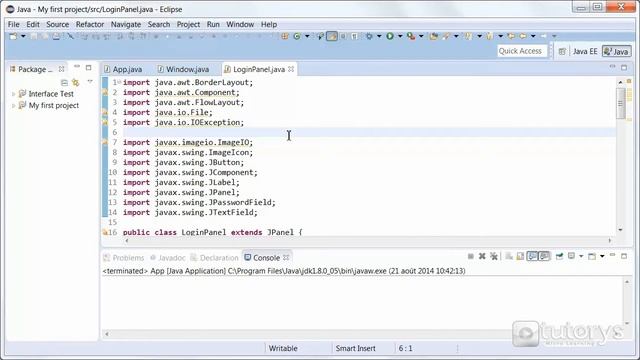Image resolution: width=640 pixels, height=360 pixels.
Task: Open the Problems view tab
Action: click(x=124, y=258)
